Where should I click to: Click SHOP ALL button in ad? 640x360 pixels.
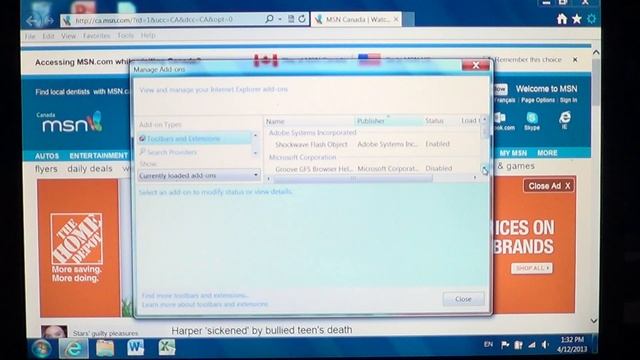click(x=532, y=268)
